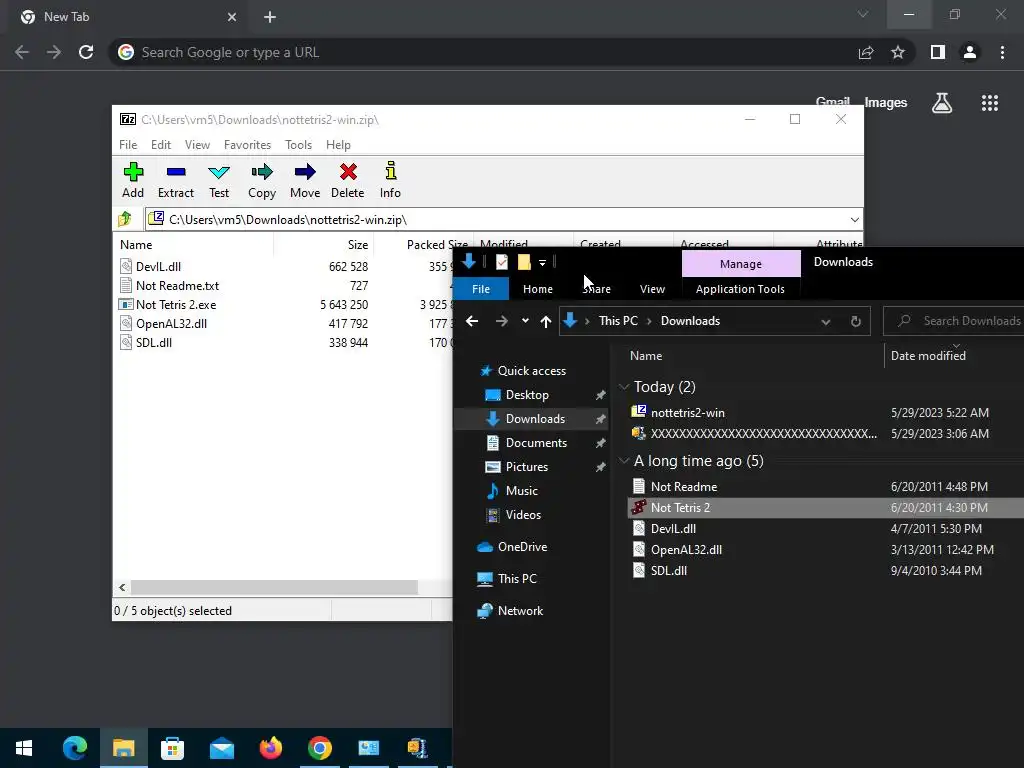Expand the 7-Zip address path dropdown
Screen dimensions: 1024x768
[854, 219]
